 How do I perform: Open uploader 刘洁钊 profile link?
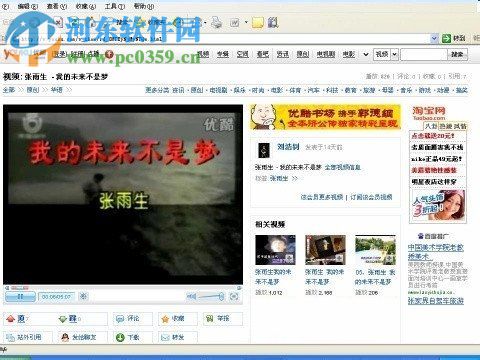coord(288,147)
